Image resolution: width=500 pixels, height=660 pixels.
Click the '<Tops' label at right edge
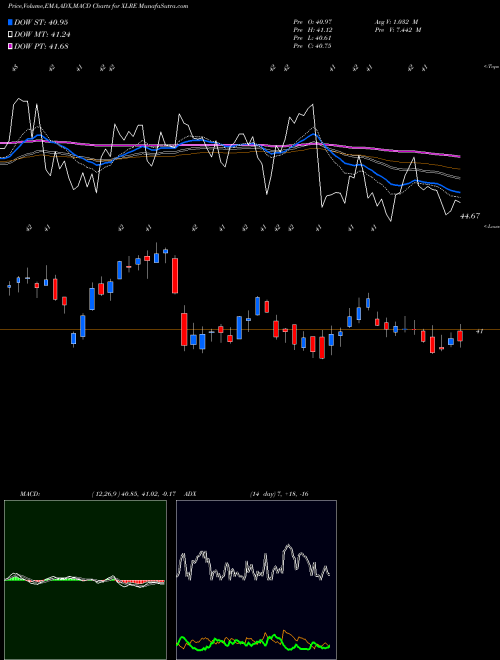(491, 67)
